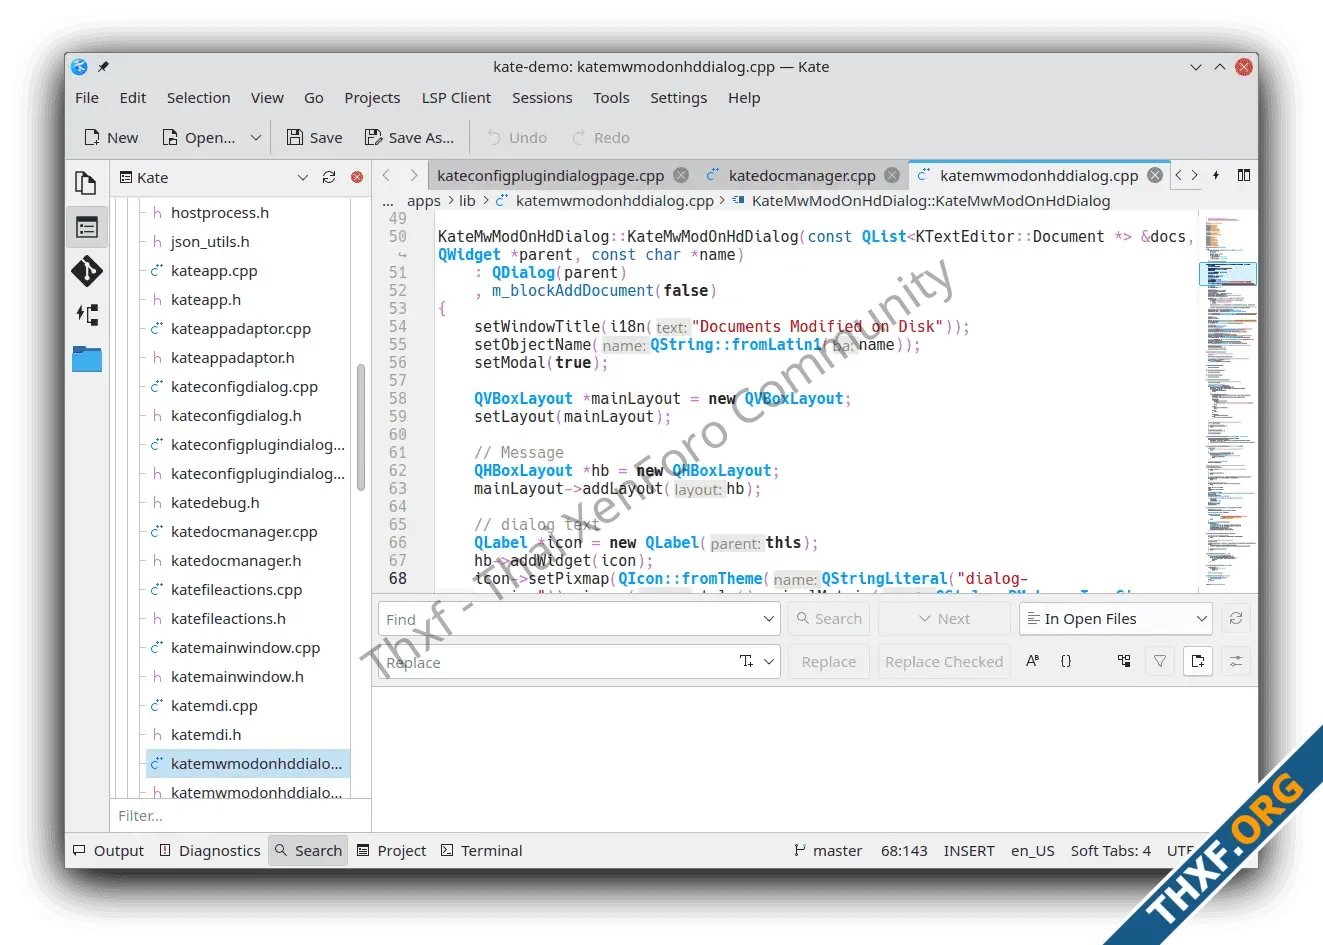Click the Replace Checked button
The width and height of the screenshot is (1323, 945).
(x=944, y=661)
